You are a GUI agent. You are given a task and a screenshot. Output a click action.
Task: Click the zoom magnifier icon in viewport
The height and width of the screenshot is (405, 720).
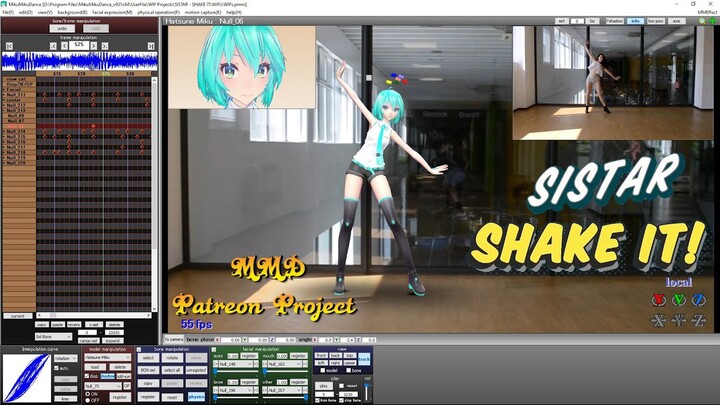702,21
